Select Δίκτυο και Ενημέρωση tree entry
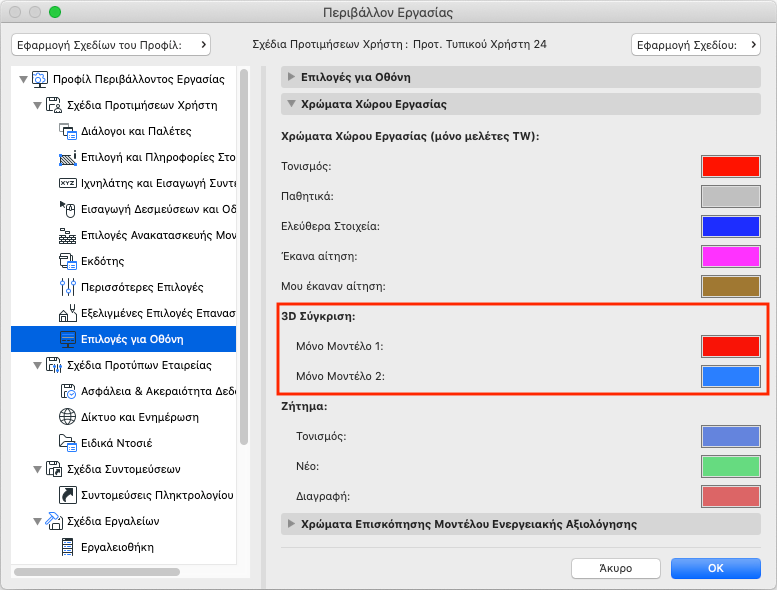 click(140, 417)
